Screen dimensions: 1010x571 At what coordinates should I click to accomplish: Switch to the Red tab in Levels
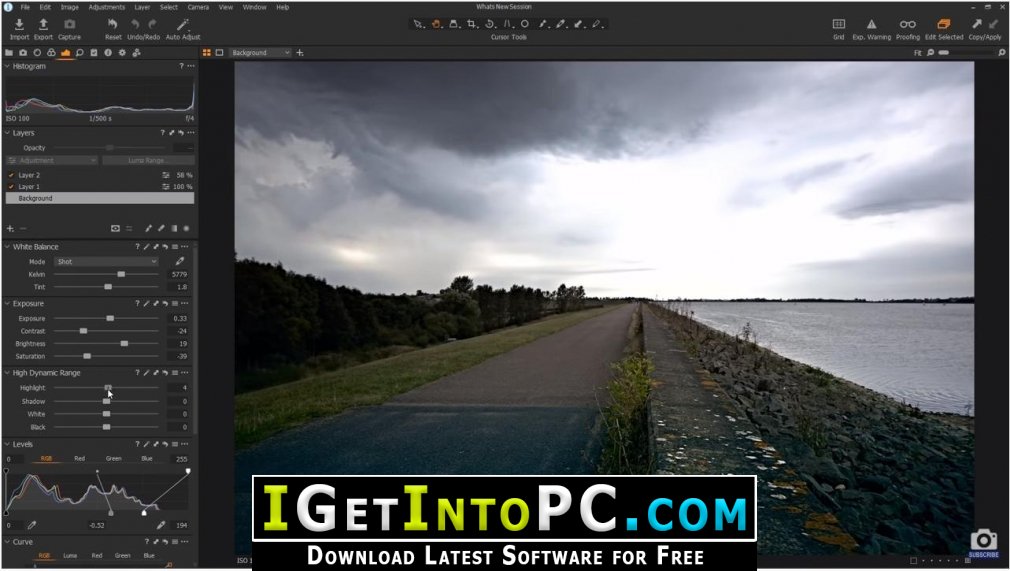pyautogui.click(x=79, y=459)
